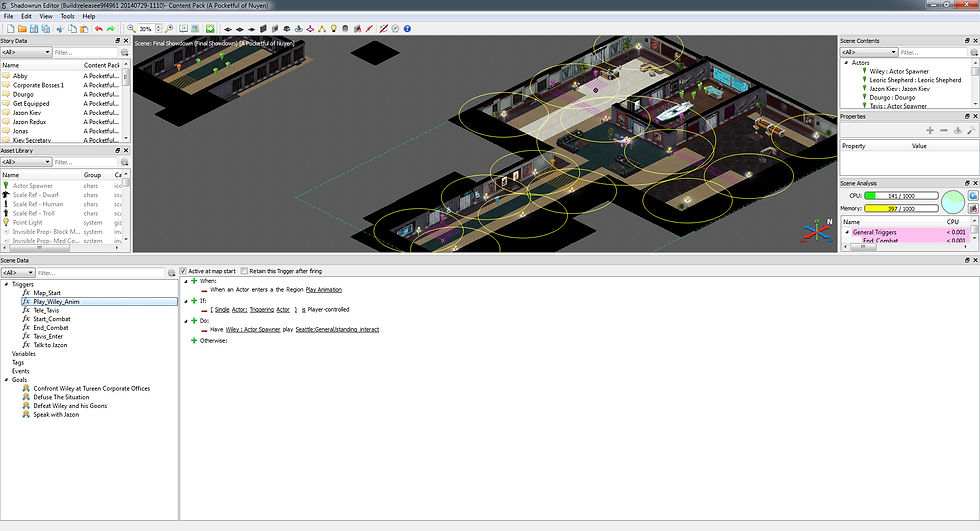The width and height of the screenshot is (980, 531).
Task: Click the blue Help question mark icon
Action: click(x=407, y=29)
